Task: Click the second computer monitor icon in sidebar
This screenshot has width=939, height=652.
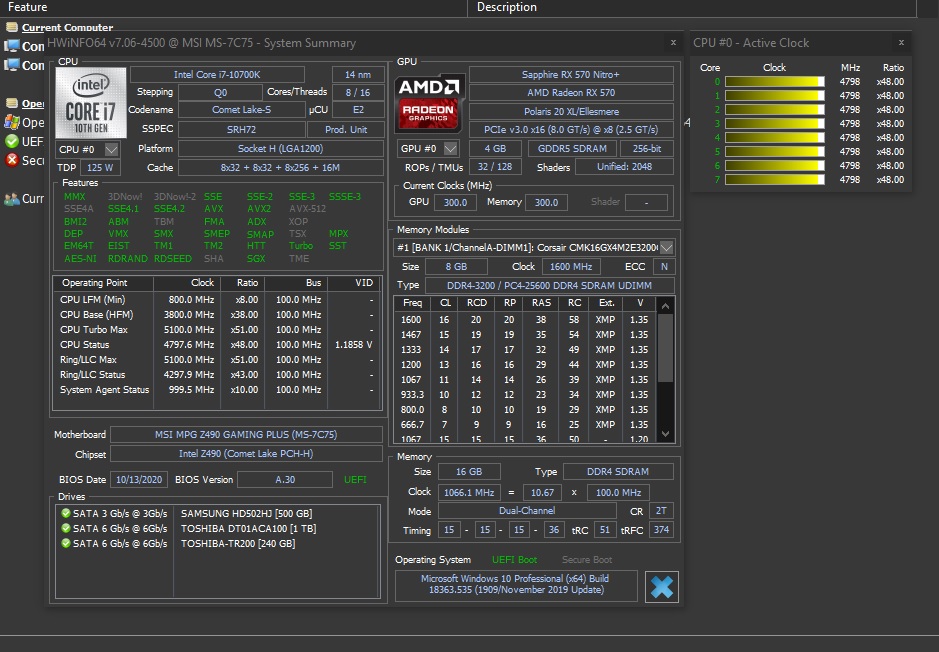Action: click(x=11, y=65)
